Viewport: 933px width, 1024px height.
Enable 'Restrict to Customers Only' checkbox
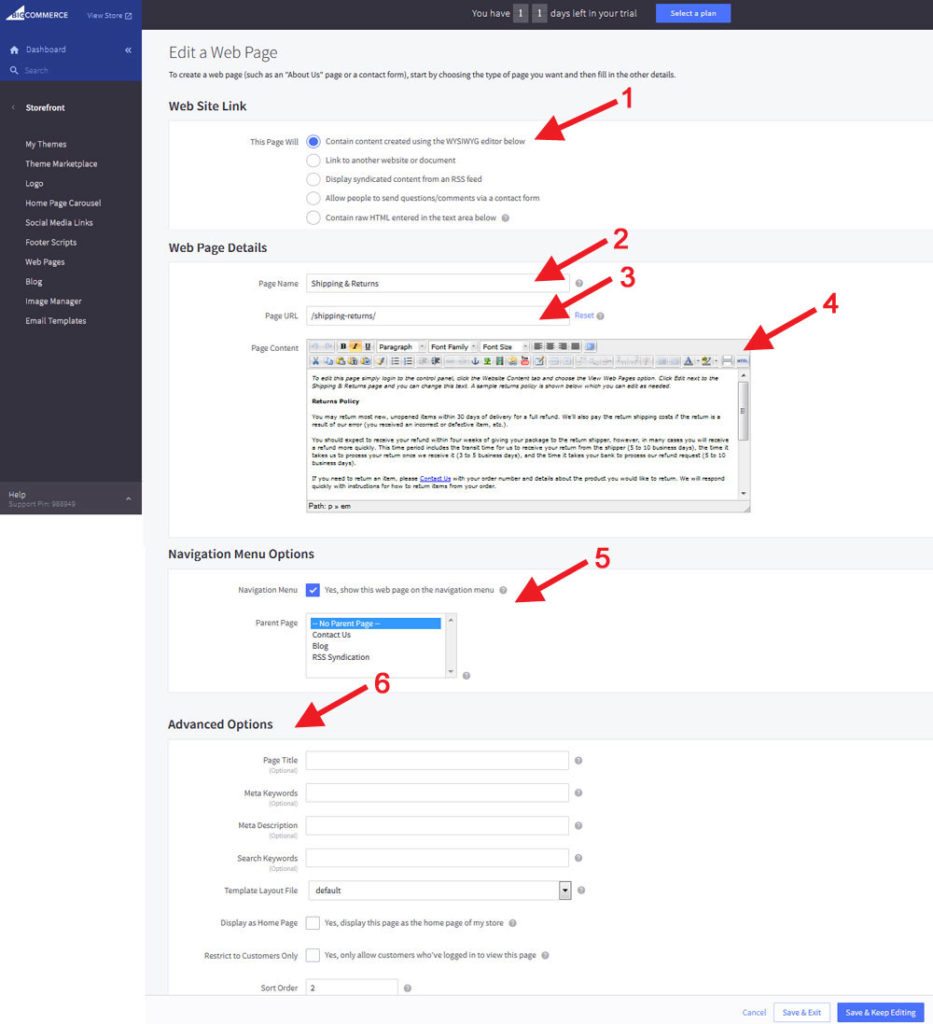[313, 955]
